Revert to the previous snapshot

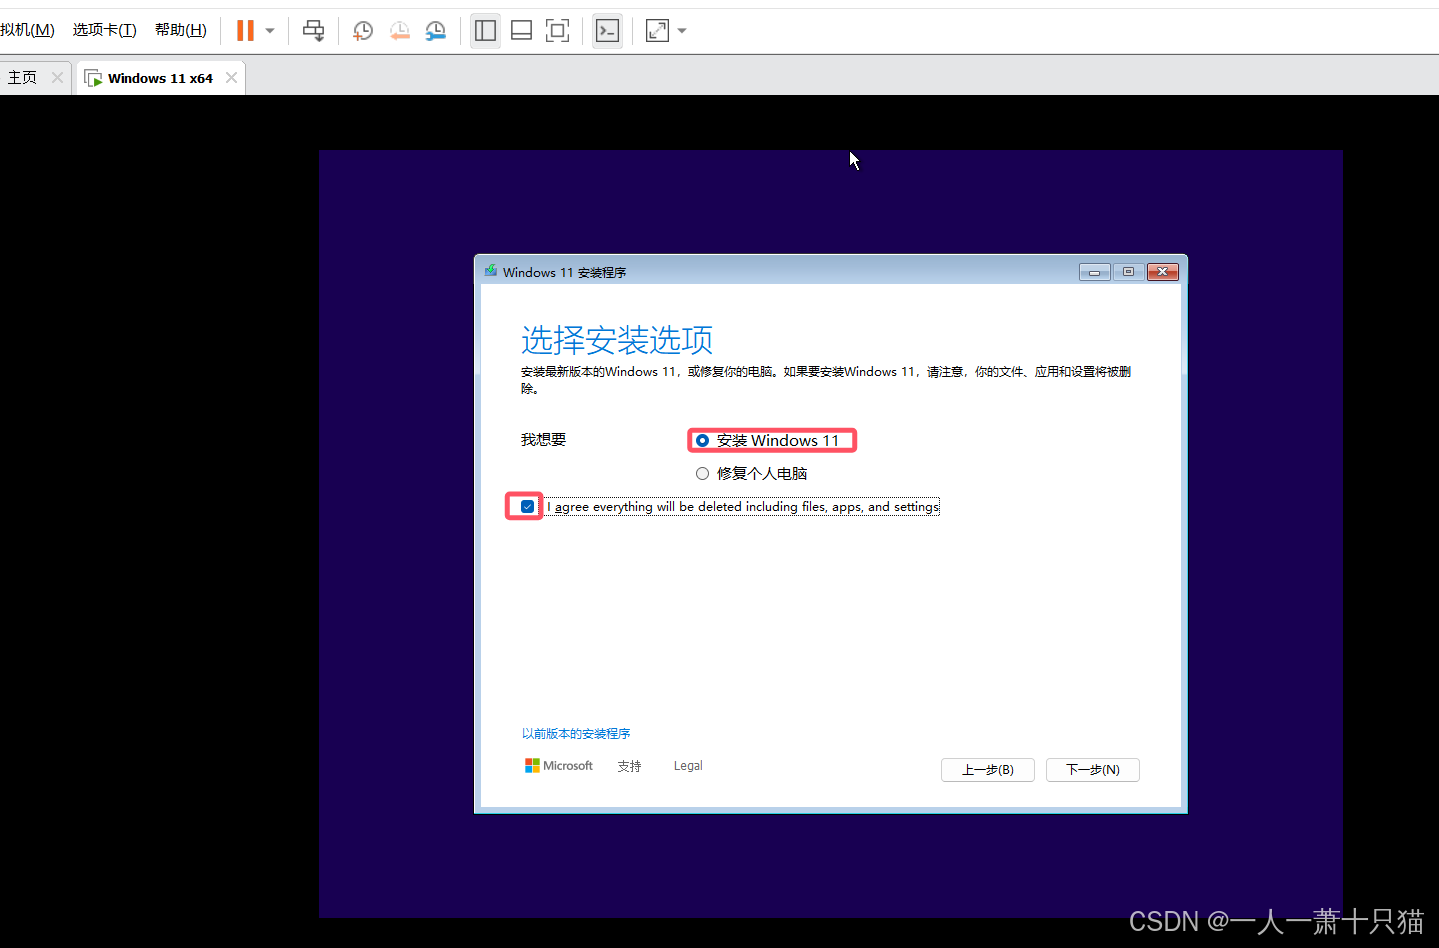click(x=399, y=31)
